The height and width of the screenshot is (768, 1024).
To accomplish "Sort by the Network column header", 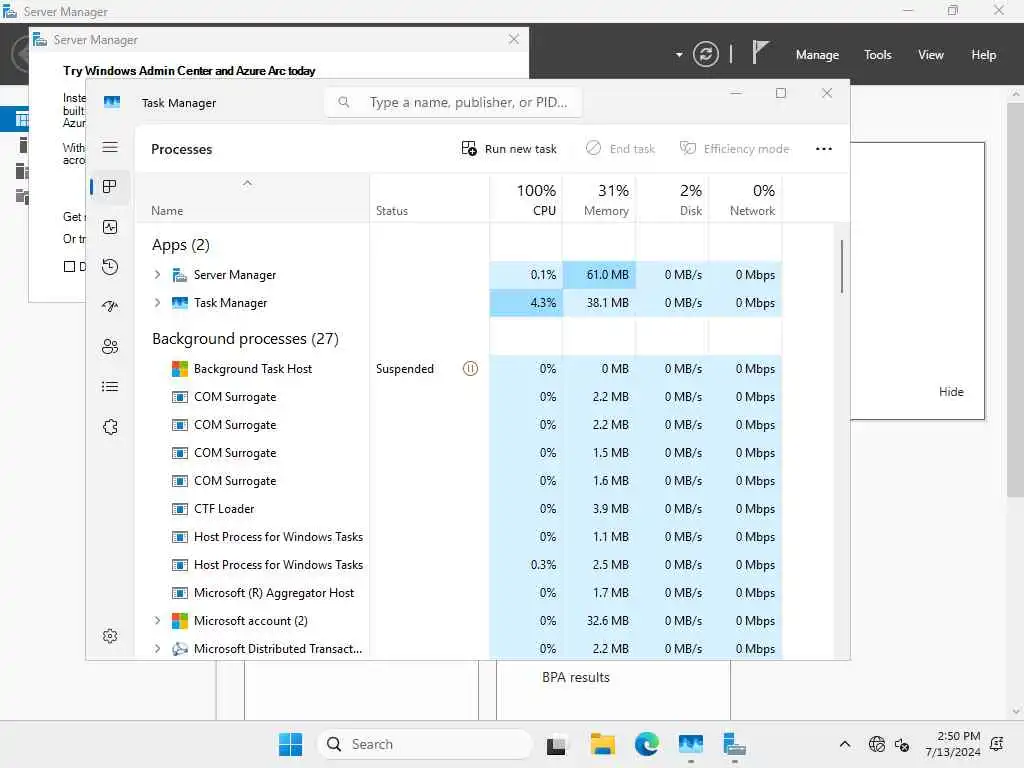I will tap(745, 199).
